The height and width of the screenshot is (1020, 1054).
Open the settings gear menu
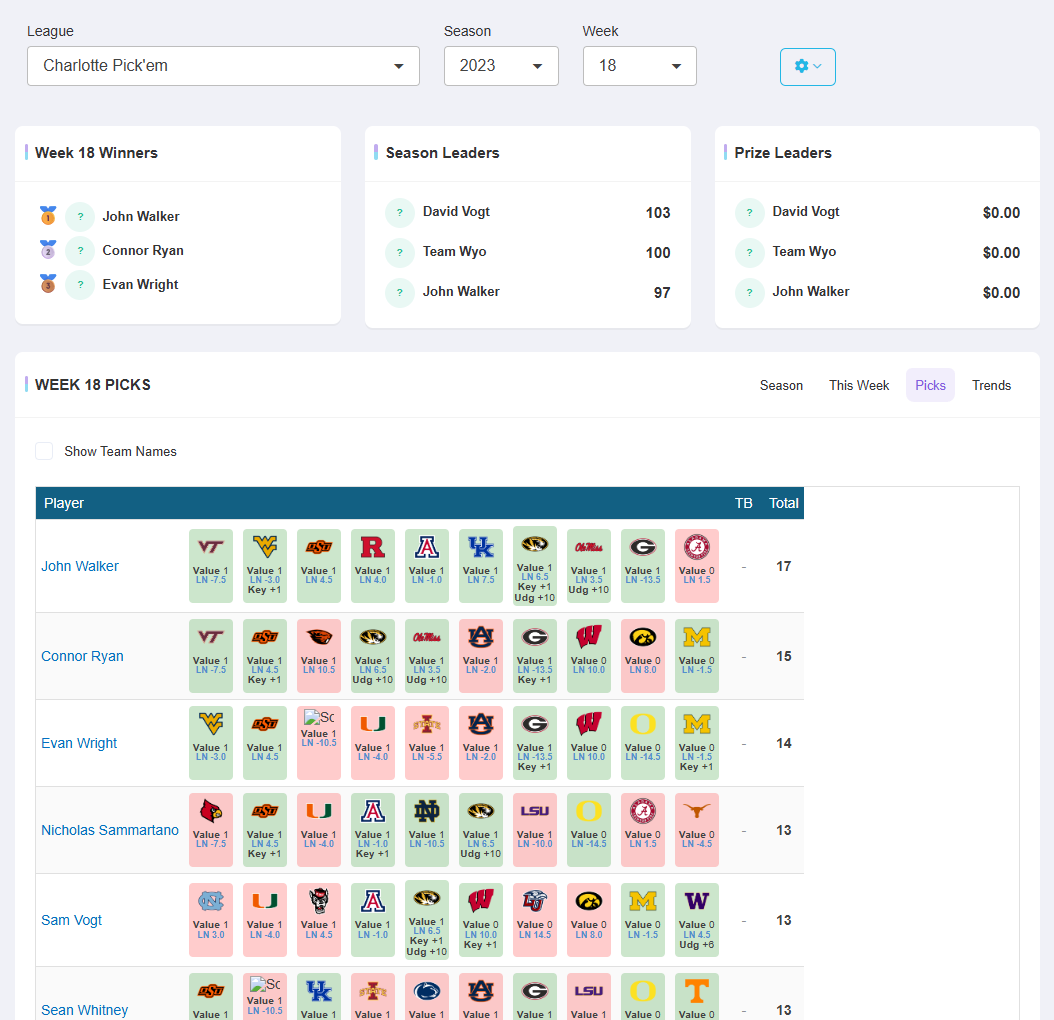807,66
